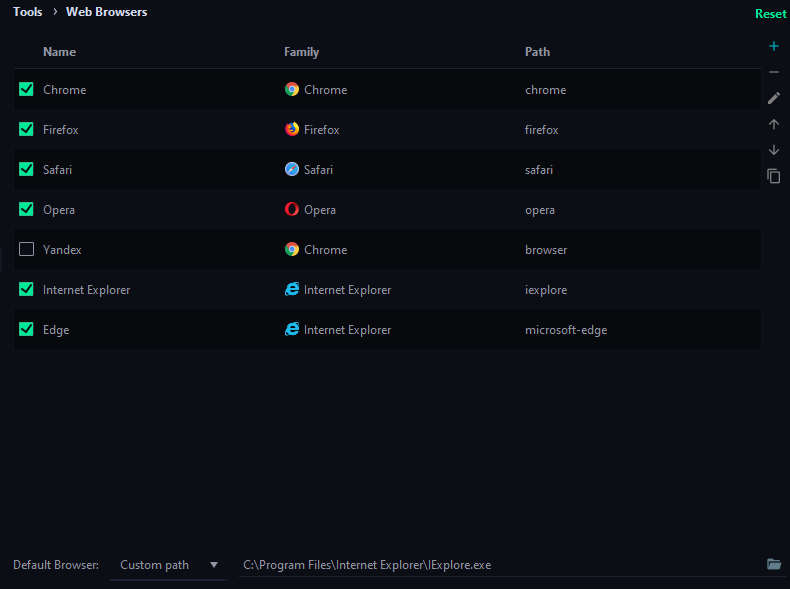Disable the Edge browser checkbox
This screenshot has width=790, height=589.
pyautogui.click(x=26, y=329)
